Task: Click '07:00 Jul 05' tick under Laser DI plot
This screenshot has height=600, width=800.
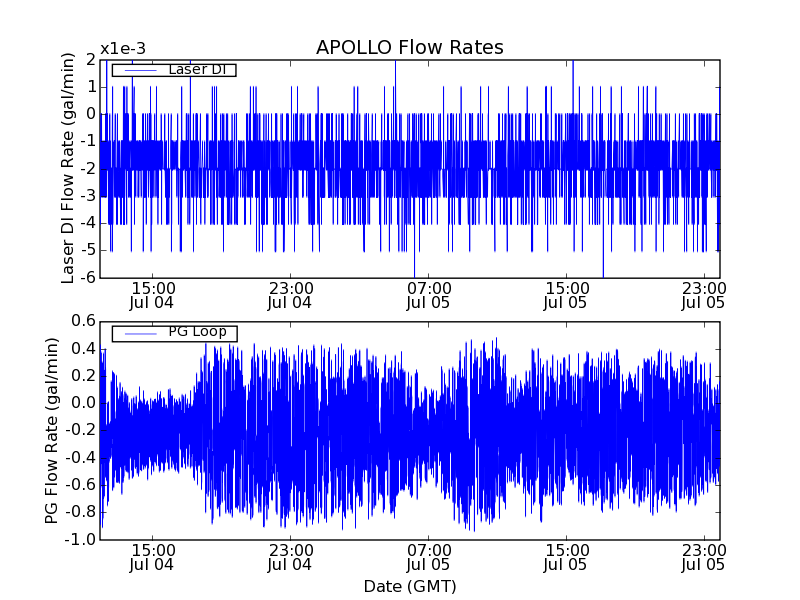Action: 428,295
